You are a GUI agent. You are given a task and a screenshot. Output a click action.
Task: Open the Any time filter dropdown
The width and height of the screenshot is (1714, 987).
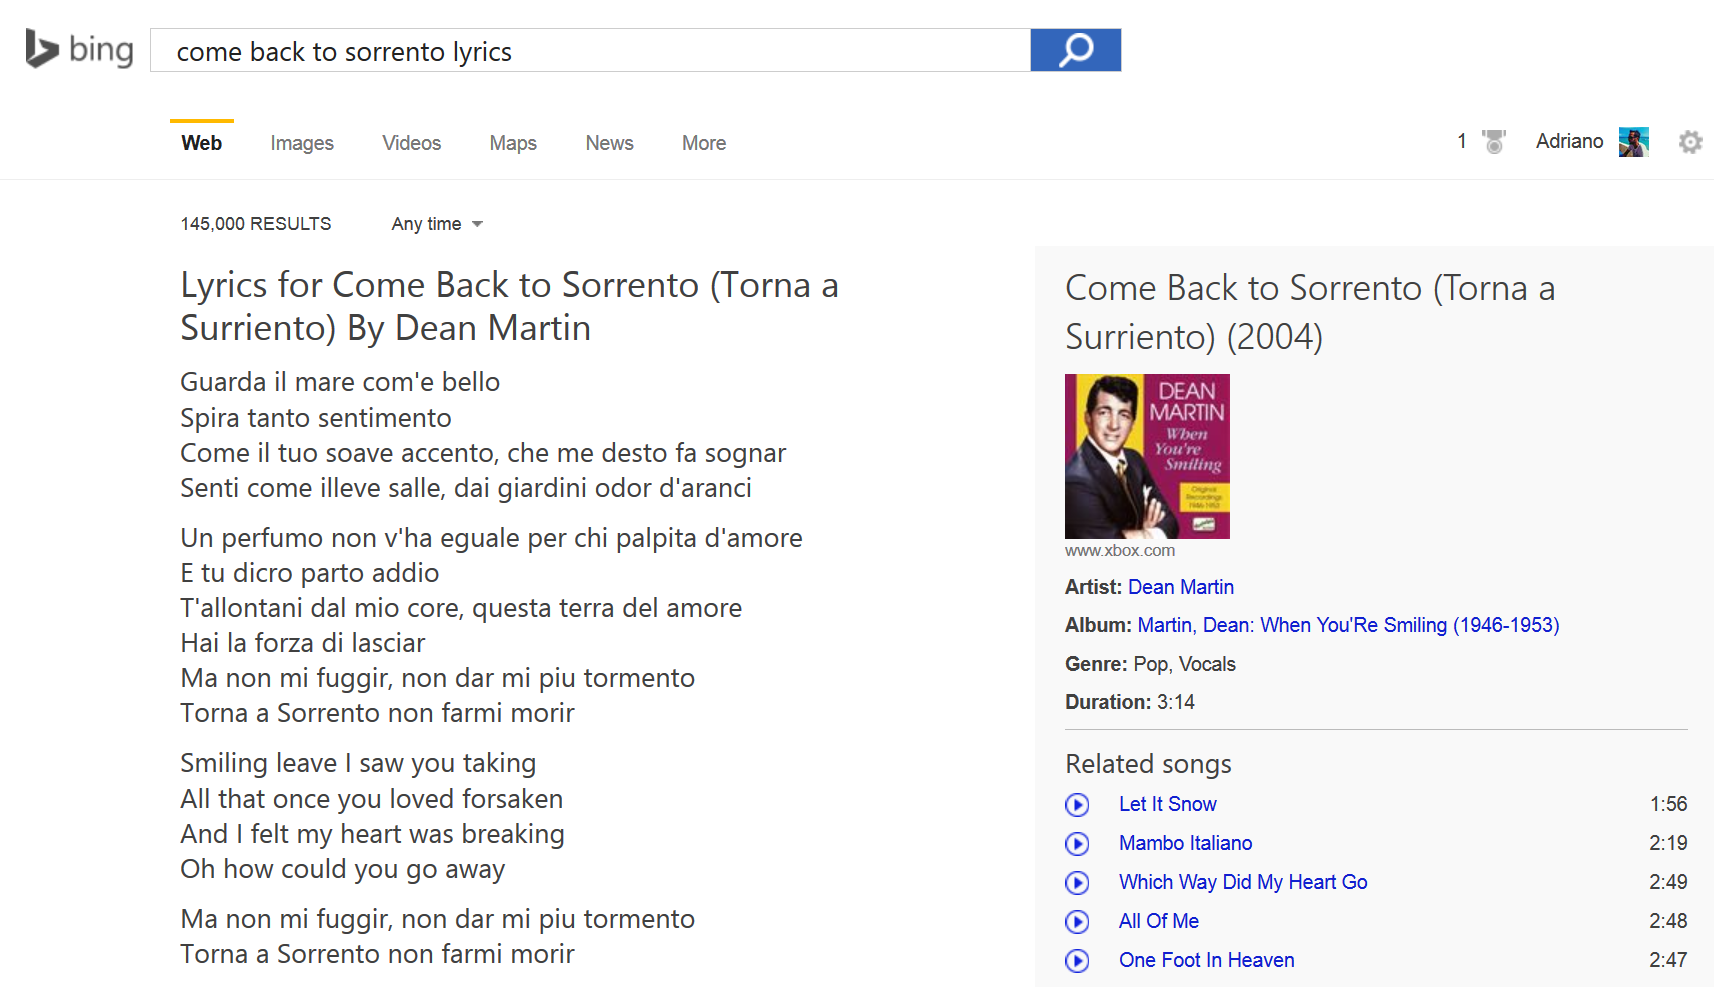click(x=437, y=224)
